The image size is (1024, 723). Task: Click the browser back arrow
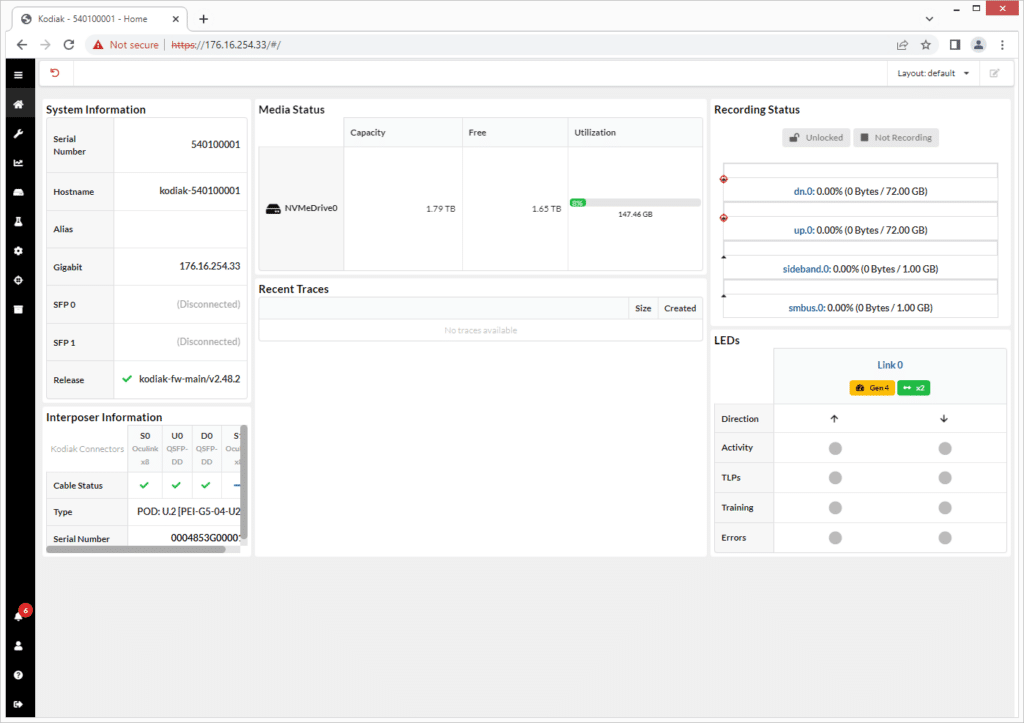[22, 44]
